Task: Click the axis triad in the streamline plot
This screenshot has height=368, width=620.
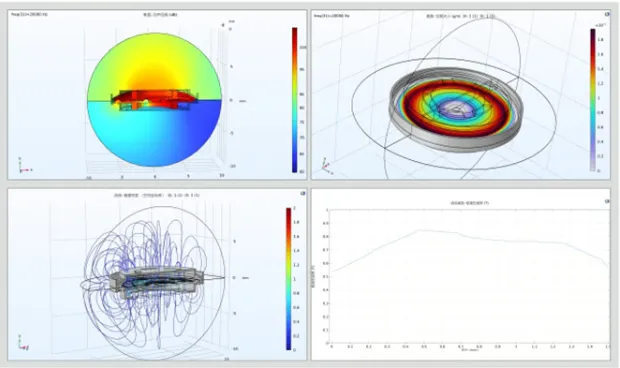Action: coord(23,343)
